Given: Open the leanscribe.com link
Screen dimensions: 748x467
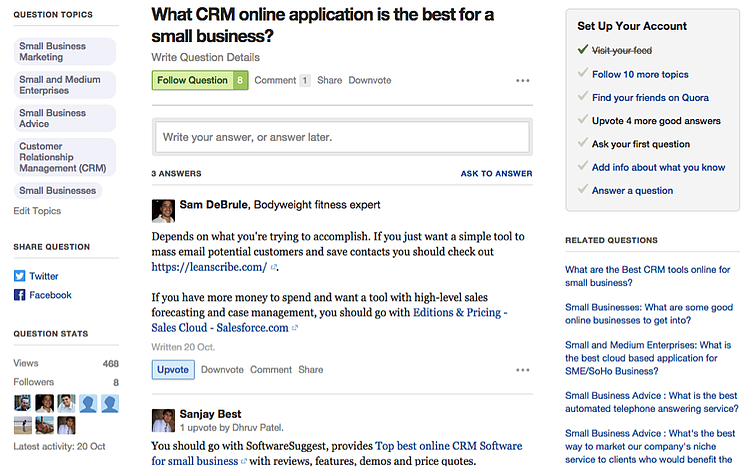Looking at the screenshot, I should point(209,267).
